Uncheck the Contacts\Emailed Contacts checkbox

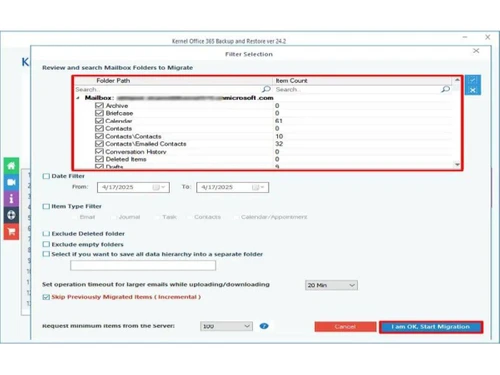(x=99, y=144)
